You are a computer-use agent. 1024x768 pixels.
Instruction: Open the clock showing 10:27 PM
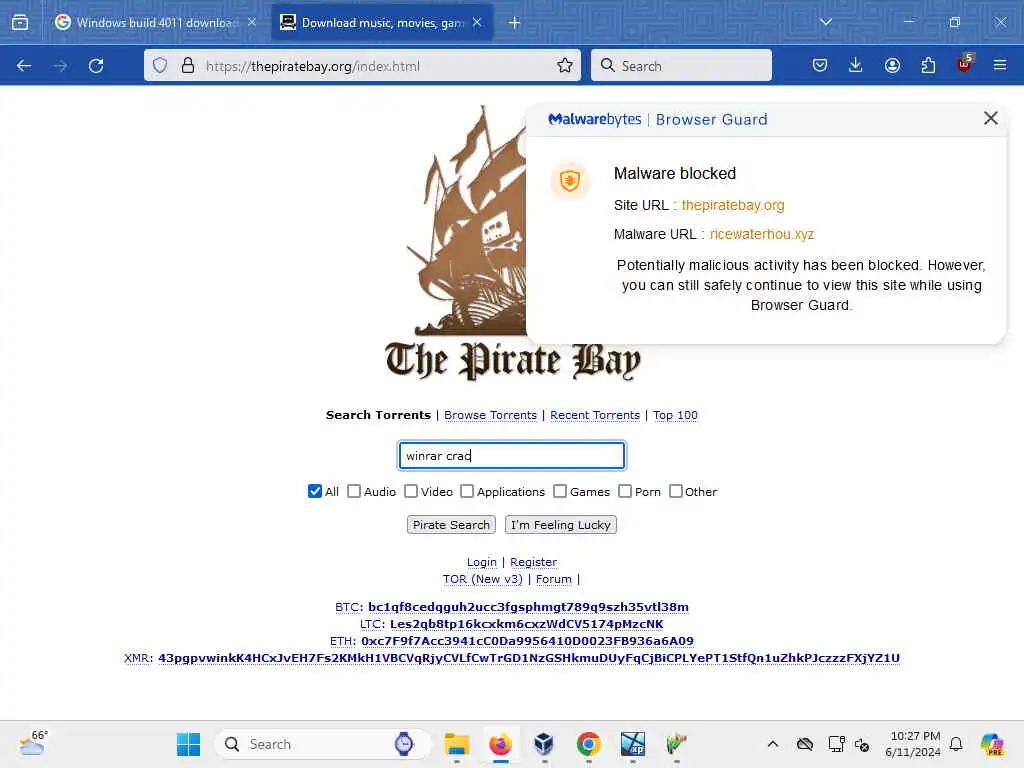click(x=914, y=744)
